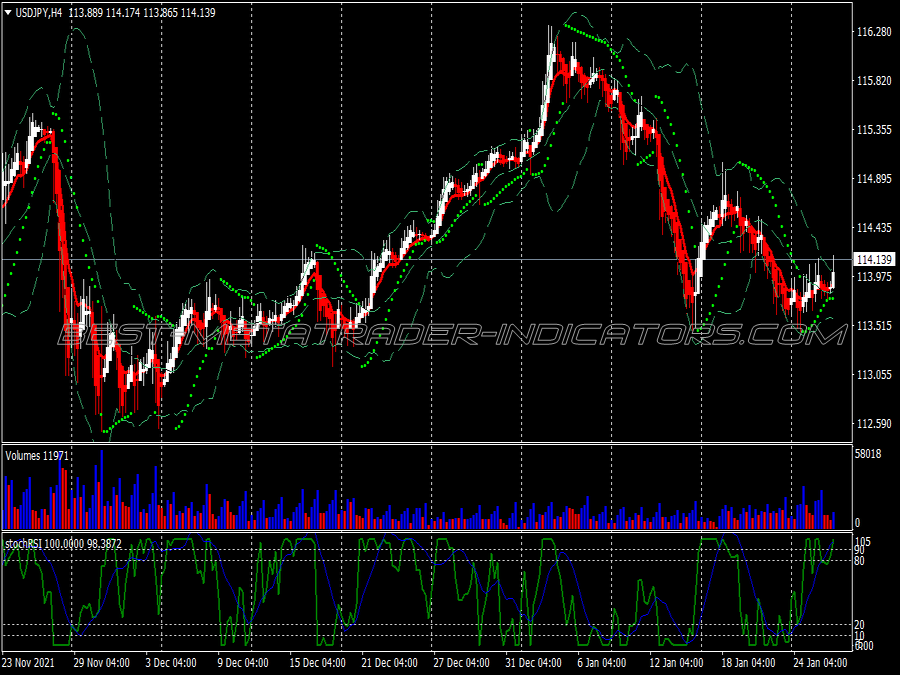Click the 12 Jan 04:00 time label
The width and height of the screenshot is (900, 675).
coord(676,662)
